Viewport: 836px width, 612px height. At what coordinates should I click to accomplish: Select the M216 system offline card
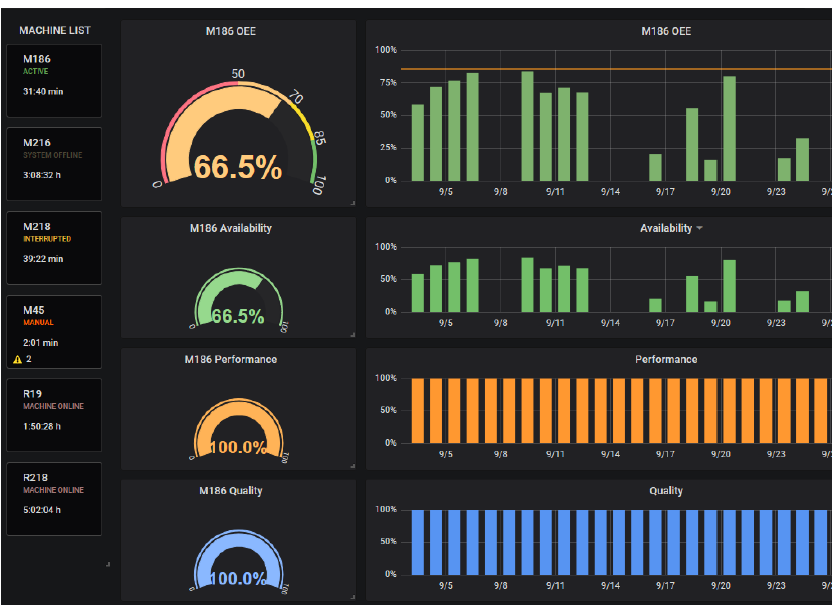[x=54, y=164]
